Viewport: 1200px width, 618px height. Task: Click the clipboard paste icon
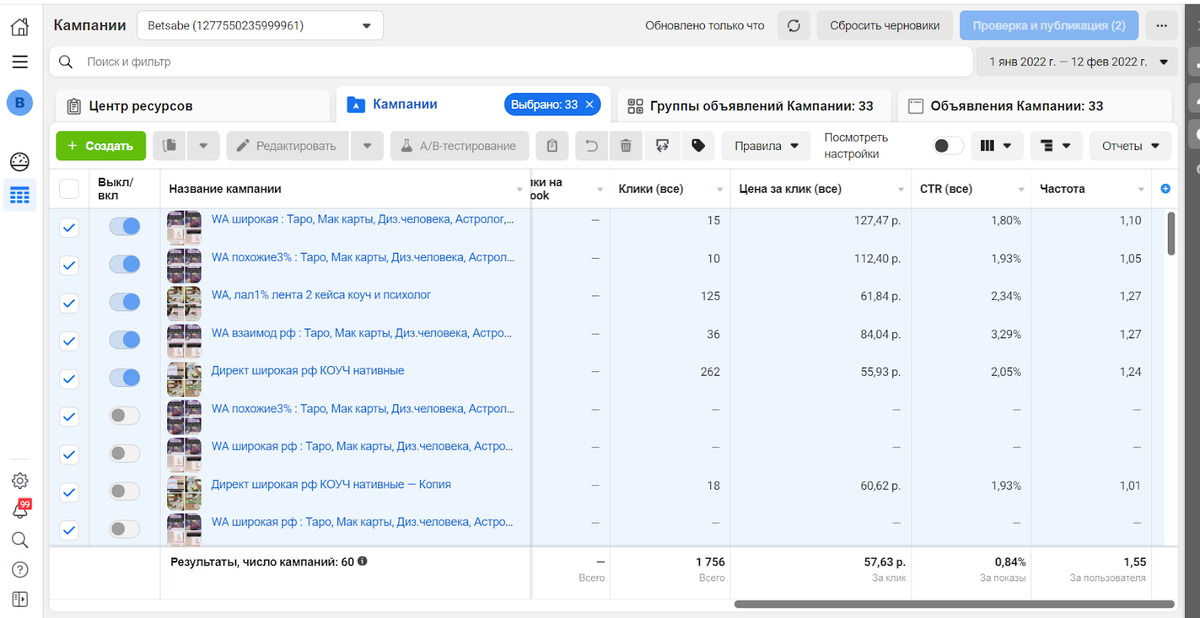click(x=552, y=146)
